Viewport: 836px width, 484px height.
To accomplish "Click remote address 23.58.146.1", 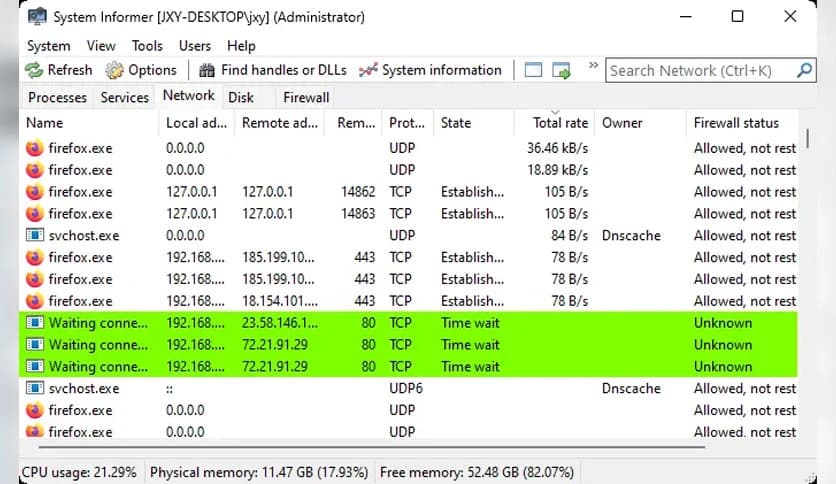I will pyautogui.click(x=280, y=323).
